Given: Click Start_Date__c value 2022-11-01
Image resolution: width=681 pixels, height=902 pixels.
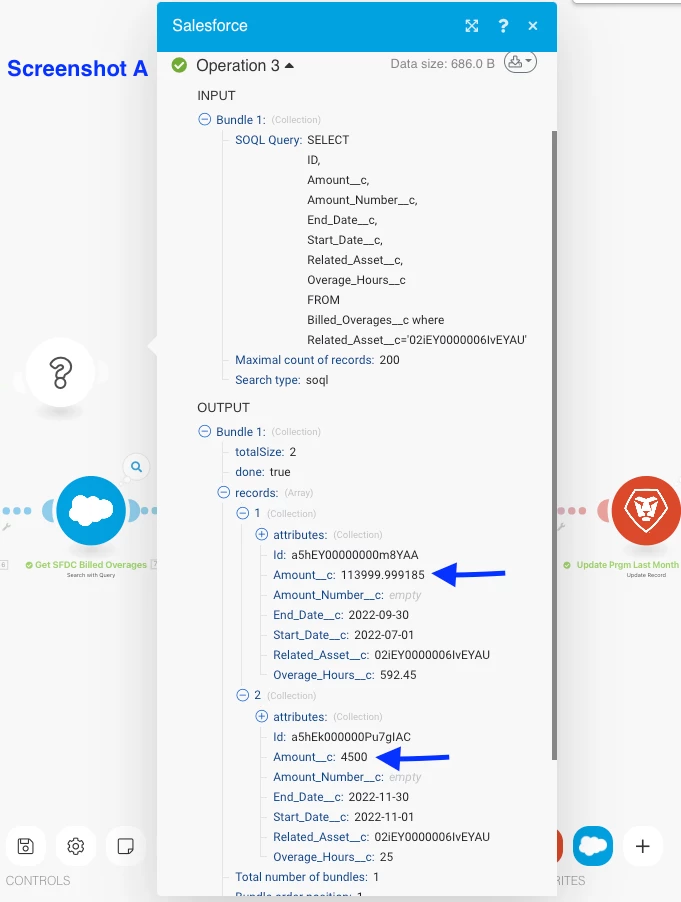Looking at the screenshot, I should point(384,817).
